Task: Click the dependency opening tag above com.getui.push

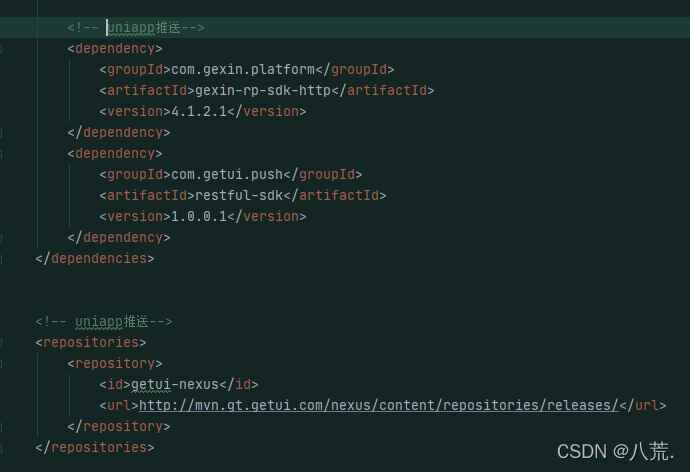Action: [115, 154]
